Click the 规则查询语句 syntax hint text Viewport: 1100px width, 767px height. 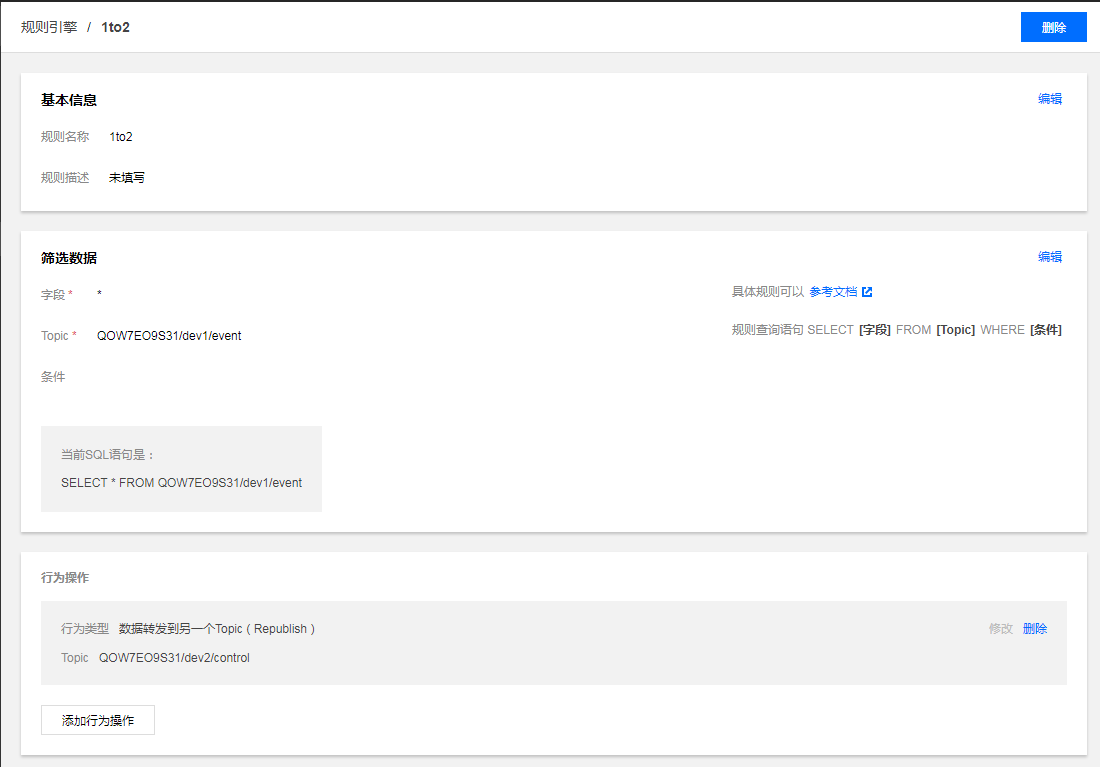pyautogui.click(x=896, y=330)
